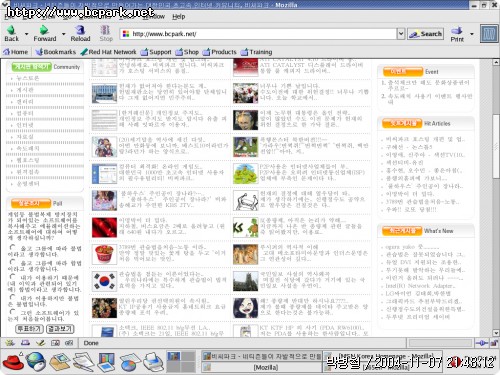The image size is (500, 375).
Task: Open the printer manager panel icon
Action: pyautogui.click(x=153, y=362)
